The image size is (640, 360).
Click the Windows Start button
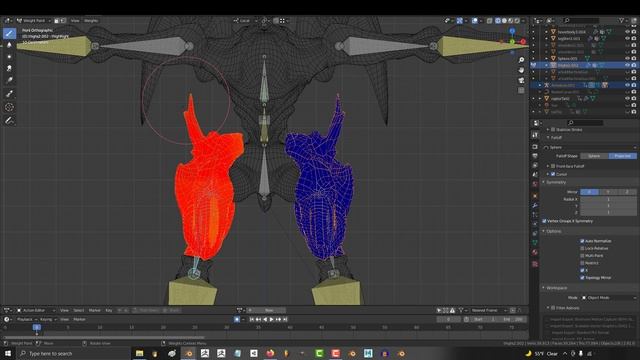pos(7,353)
